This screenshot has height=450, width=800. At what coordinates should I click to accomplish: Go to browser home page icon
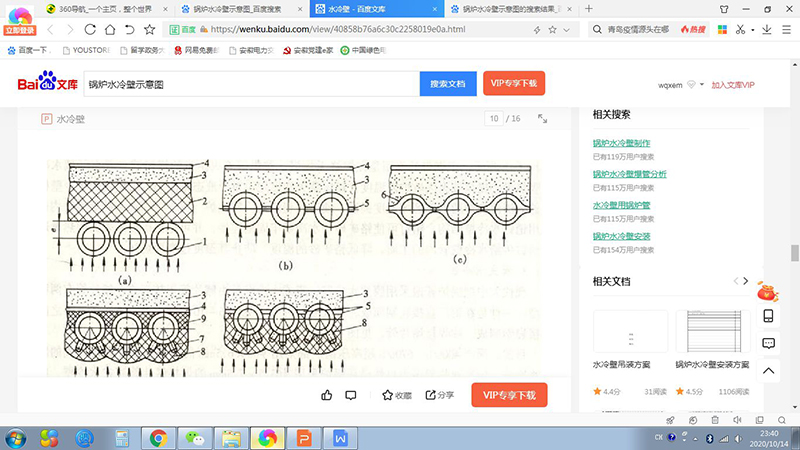(x=112, y=29)
